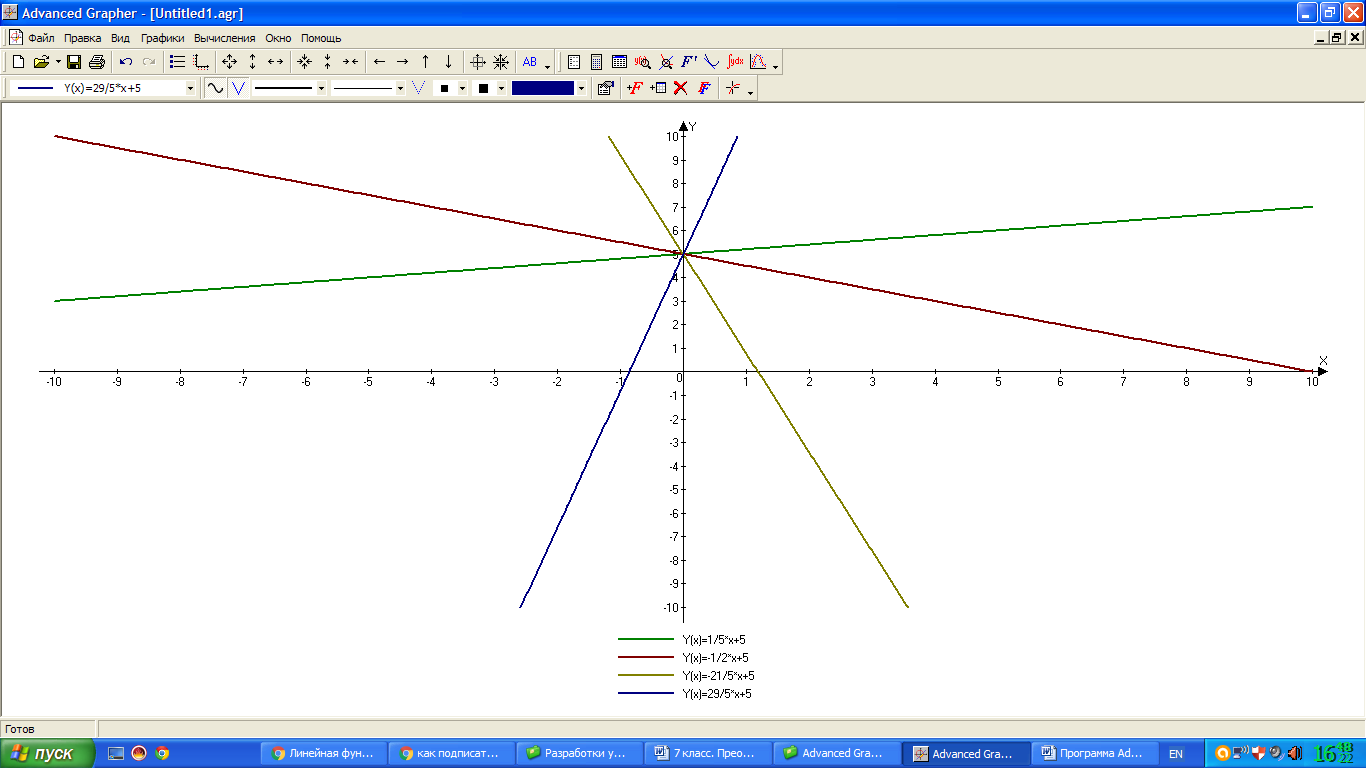Open the axes properties icon

pos(201,62)
